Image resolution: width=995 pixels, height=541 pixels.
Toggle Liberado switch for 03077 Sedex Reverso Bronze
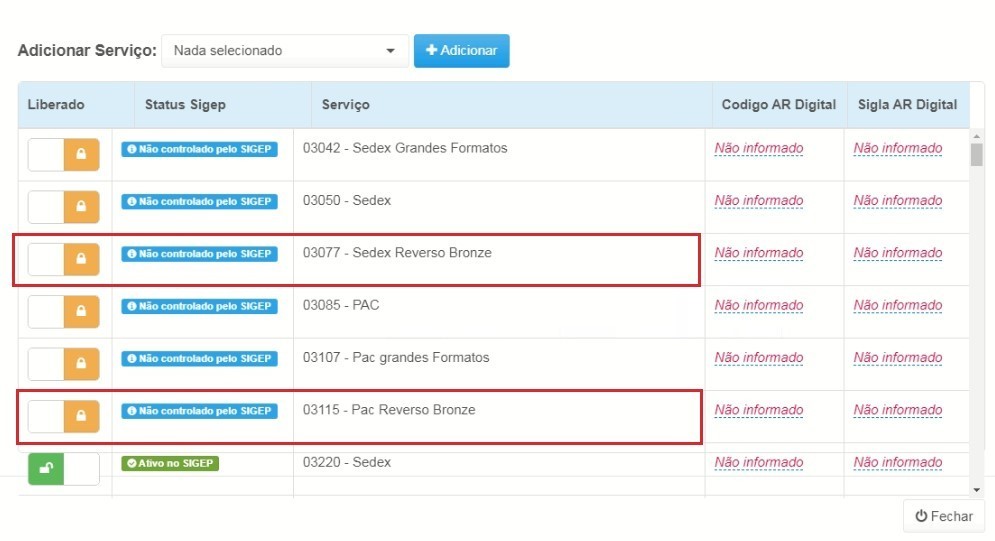click(63, 259)
